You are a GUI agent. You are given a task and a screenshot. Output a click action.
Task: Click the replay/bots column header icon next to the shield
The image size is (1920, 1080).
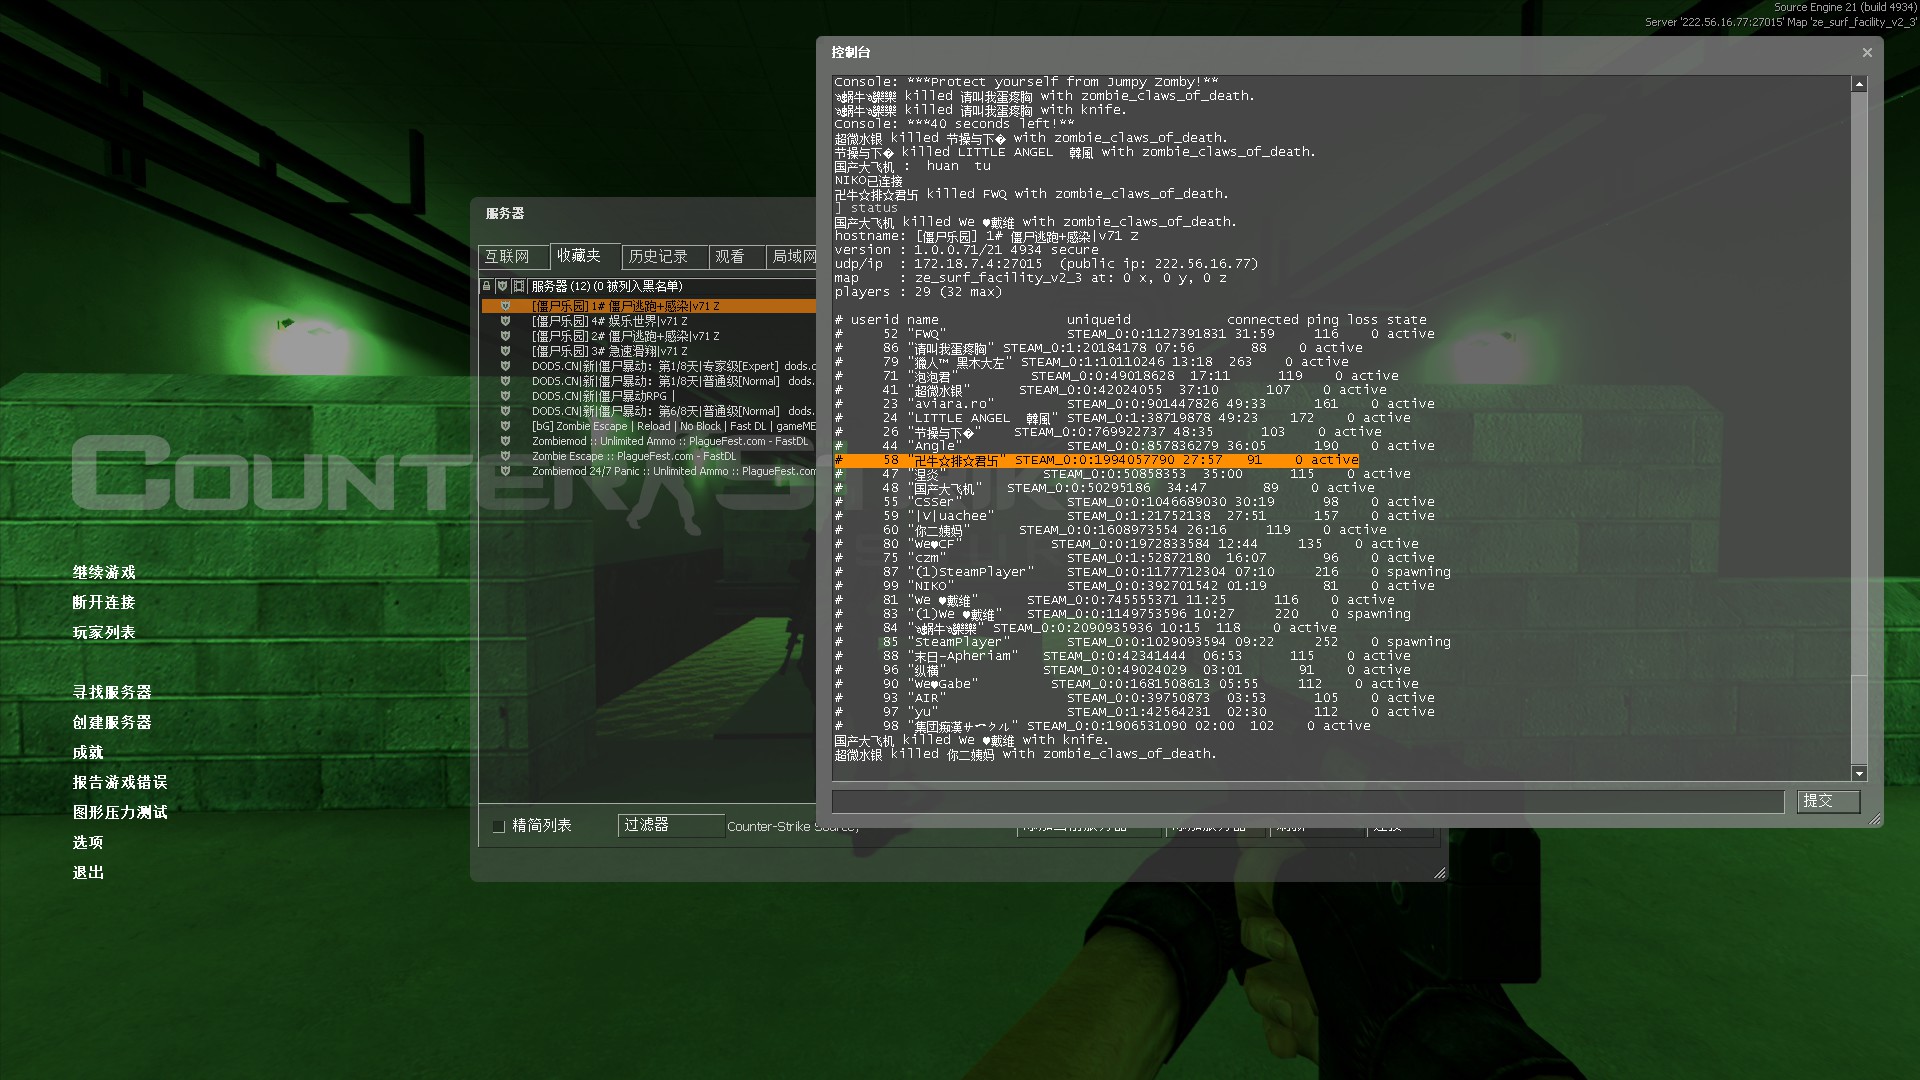point(519,286)
